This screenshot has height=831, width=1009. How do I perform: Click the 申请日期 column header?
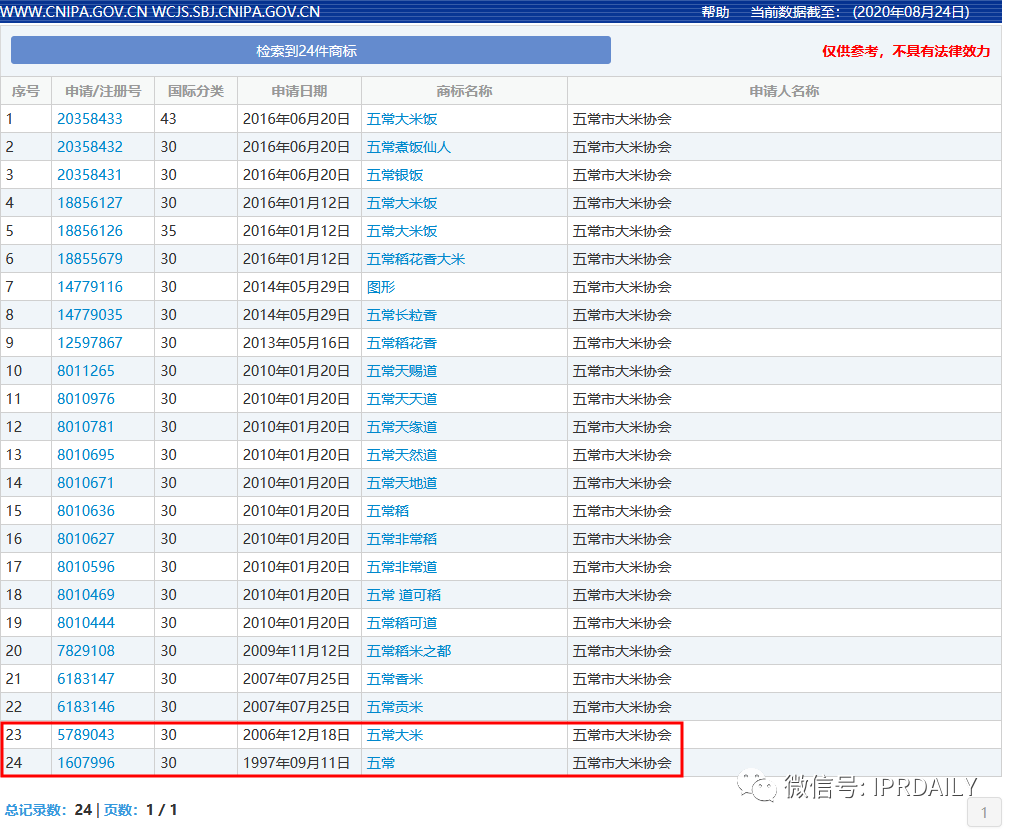point(299,91)
